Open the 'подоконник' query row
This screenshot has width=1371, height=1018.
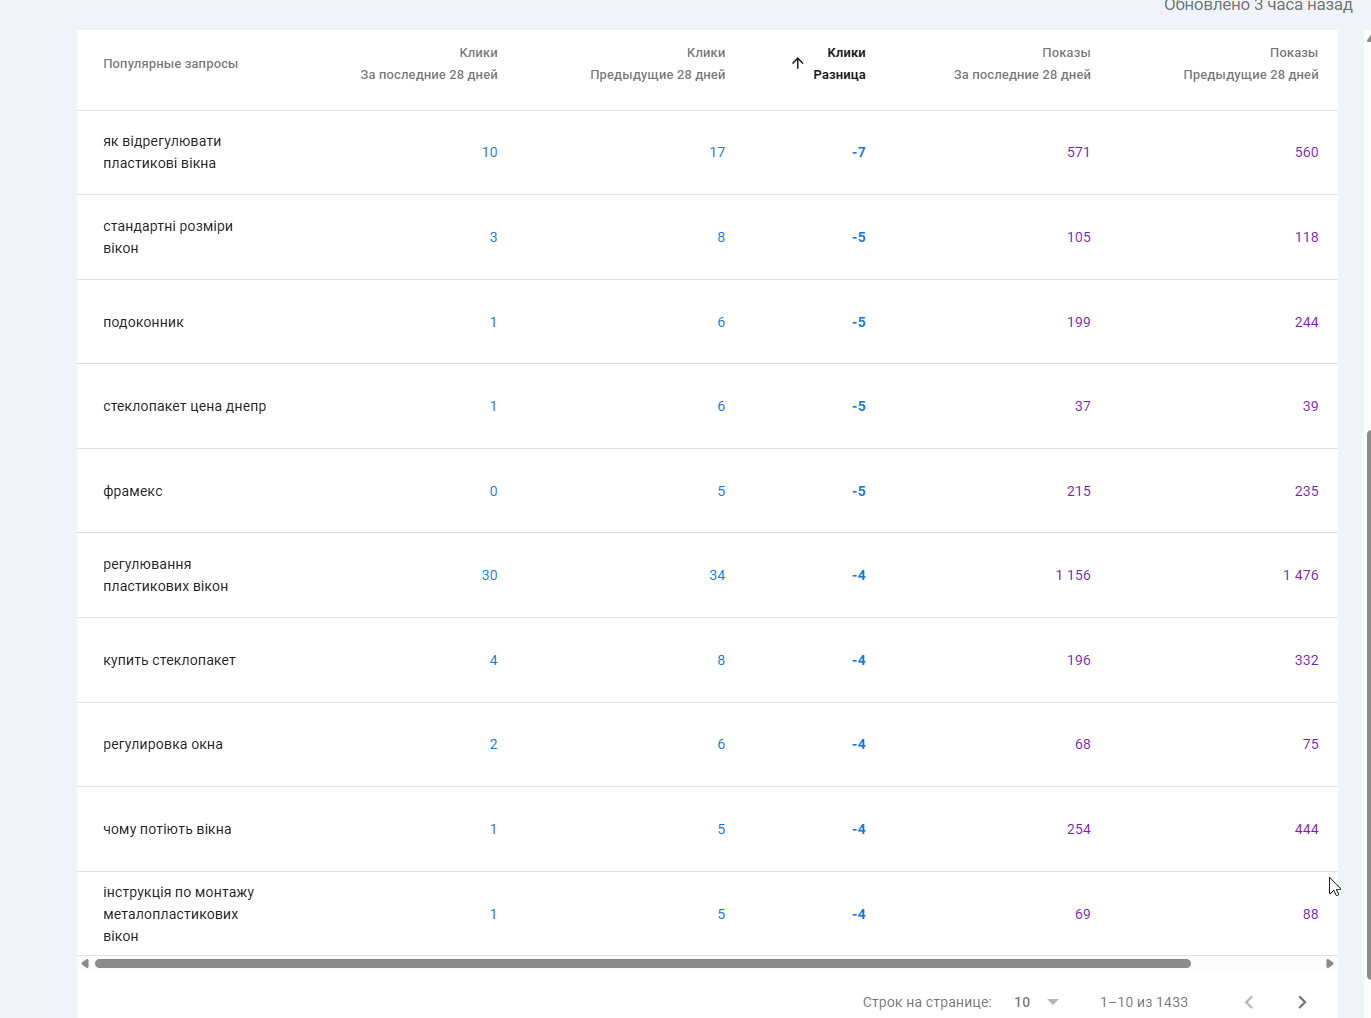click(143, 322)
